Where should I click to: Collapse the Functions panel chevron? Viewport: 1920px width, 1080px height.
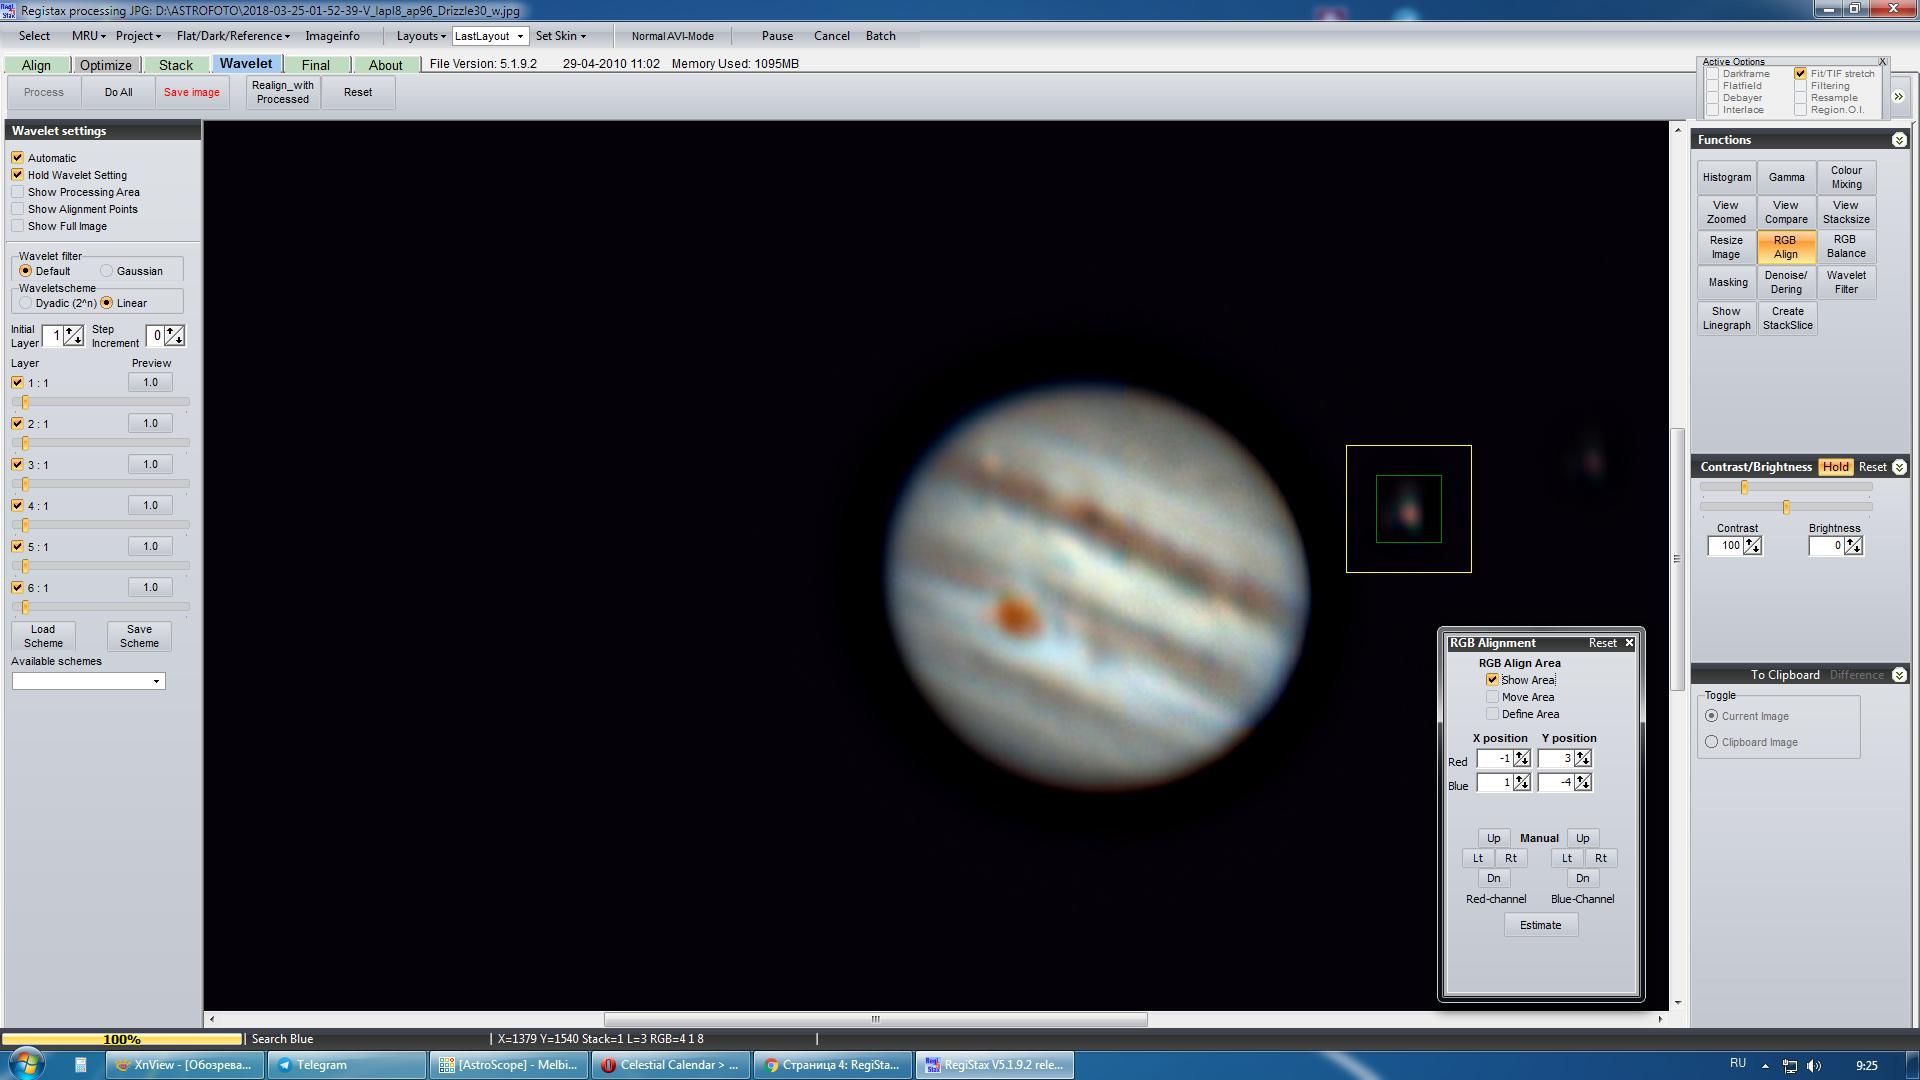1898,140
